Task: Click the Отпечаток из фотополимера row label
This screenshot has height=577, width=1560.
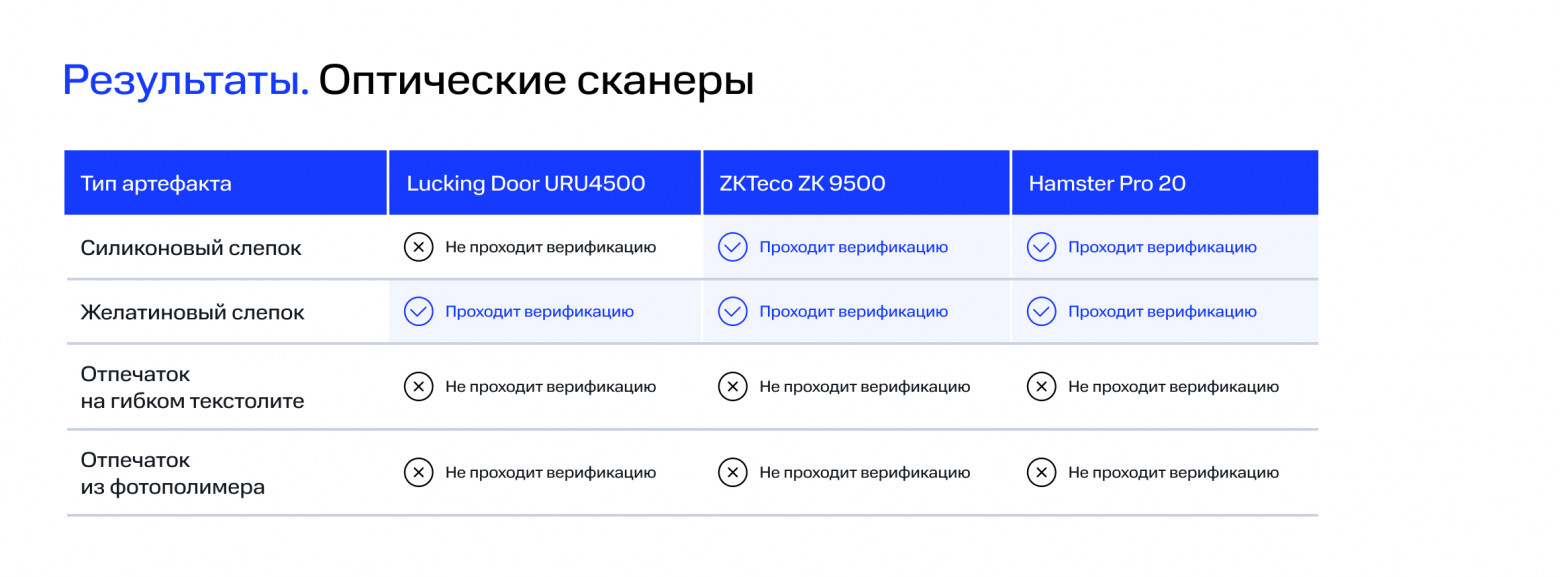Action: coord(173,474)
